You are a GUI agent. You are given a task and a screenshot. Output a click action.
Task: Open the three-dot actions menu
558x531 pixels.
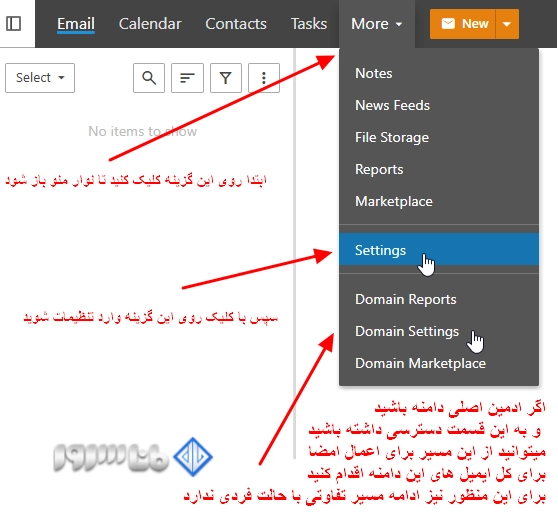[264, 78]
